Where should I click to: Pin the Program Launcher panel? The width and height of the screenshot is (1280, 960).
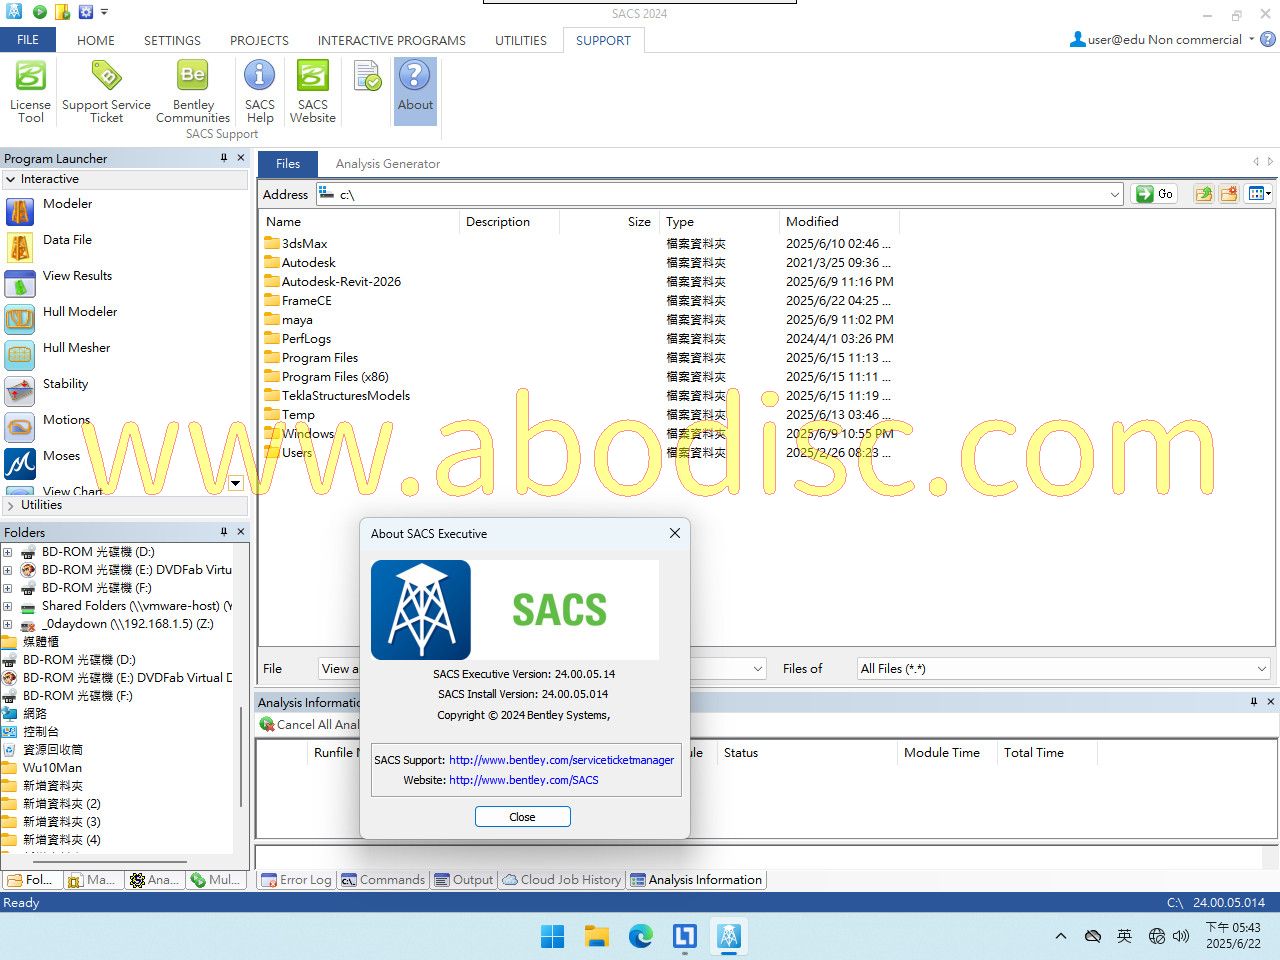[224, 158]
